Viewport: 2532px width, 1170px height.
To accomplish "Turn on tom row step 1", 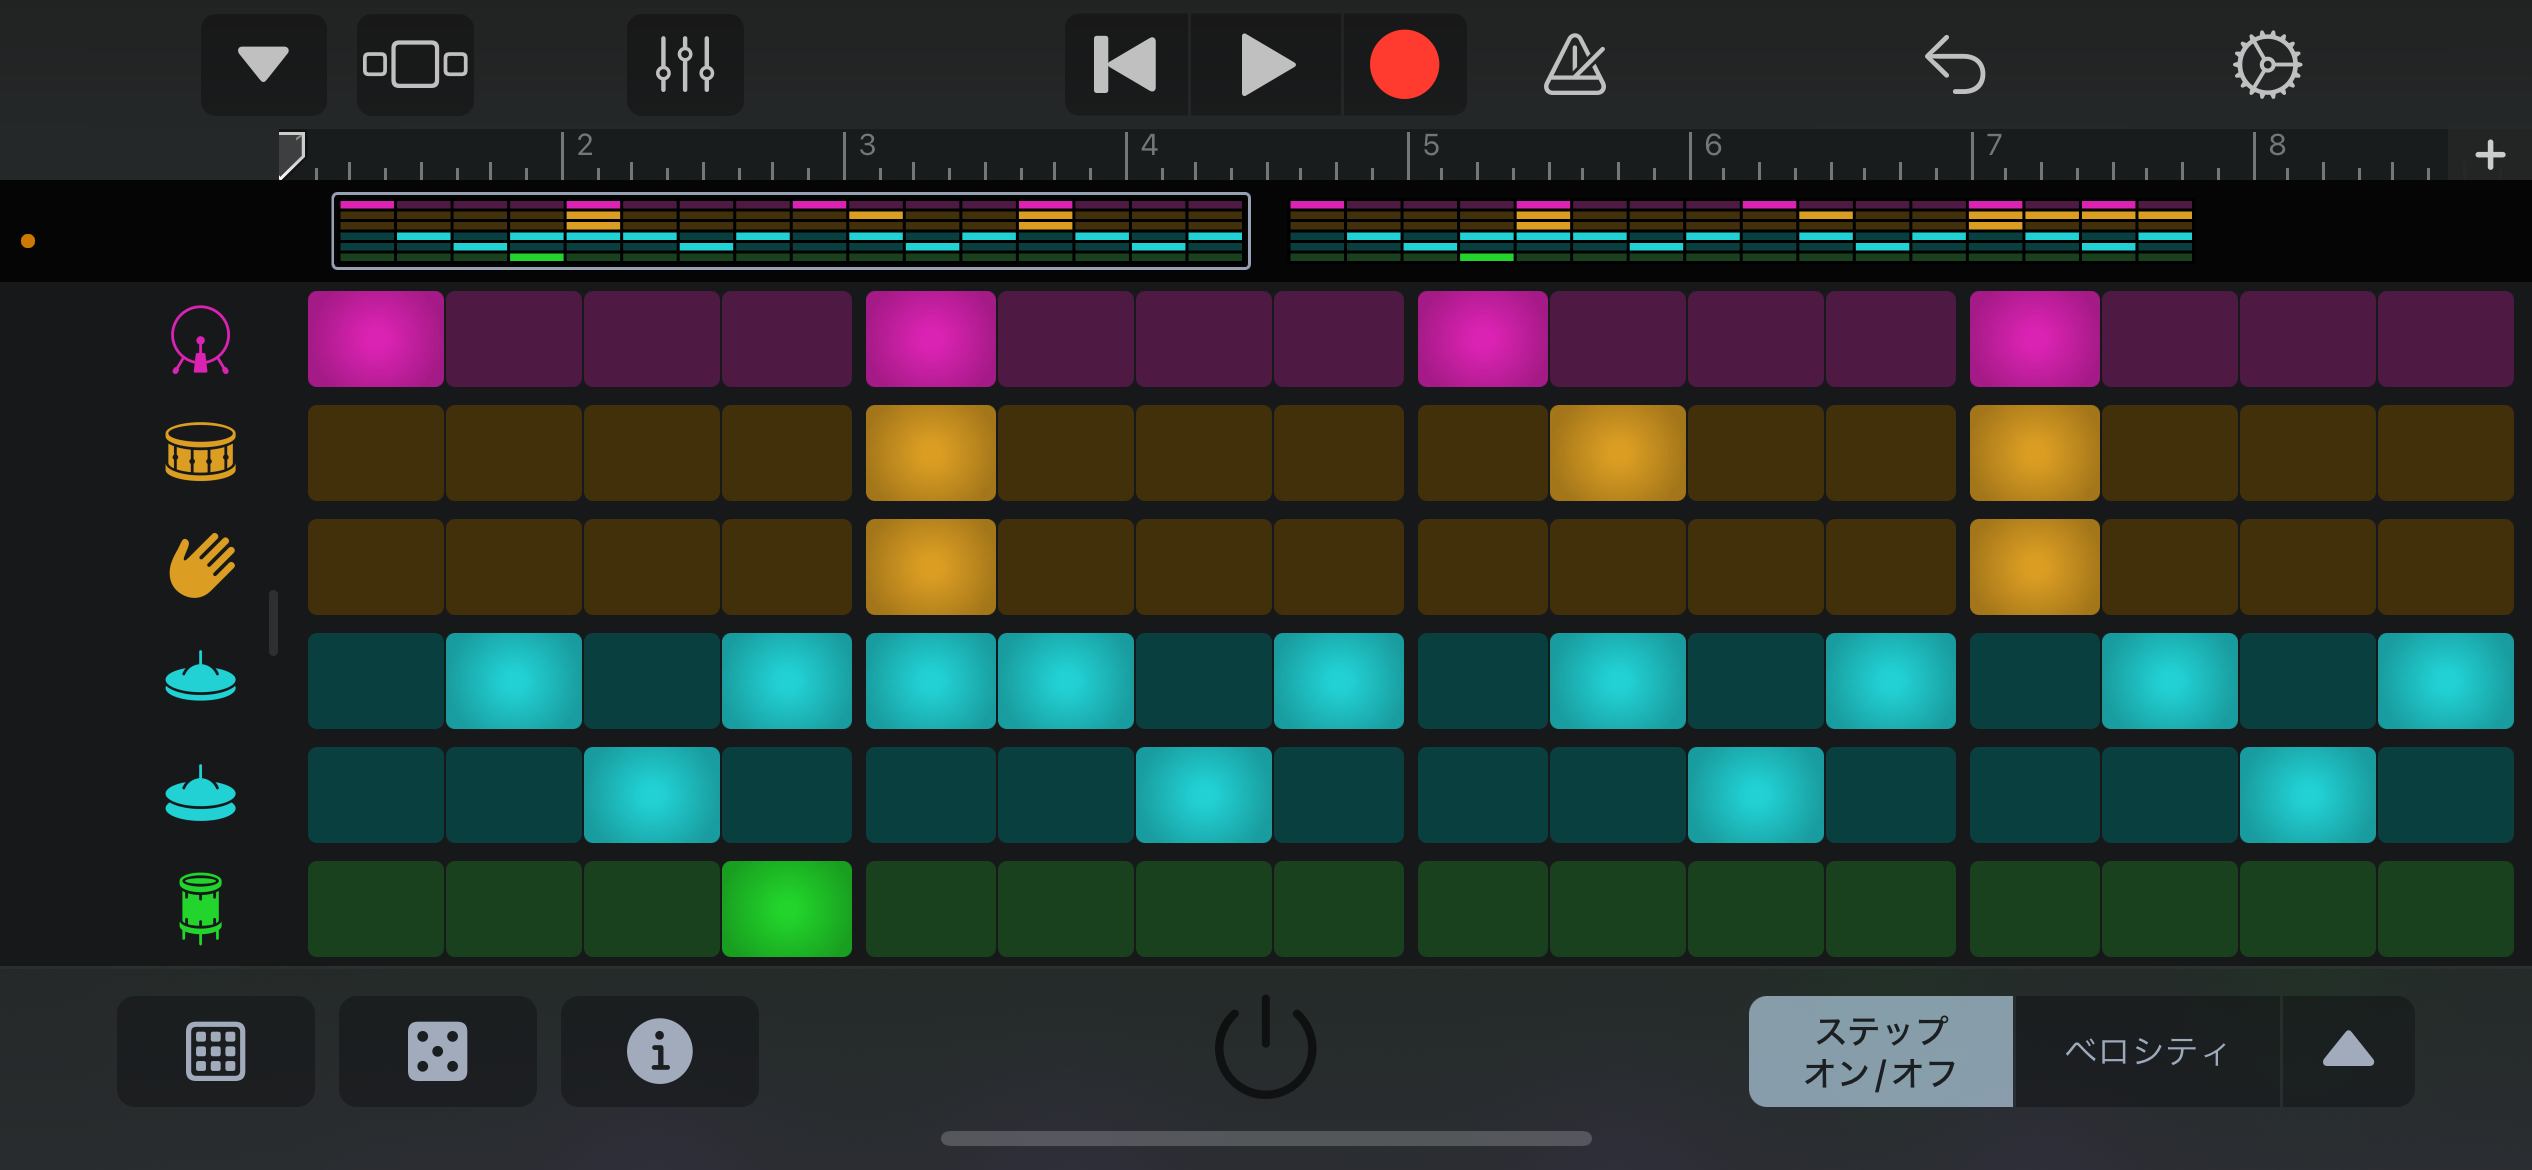I will (x=376, y=909).
